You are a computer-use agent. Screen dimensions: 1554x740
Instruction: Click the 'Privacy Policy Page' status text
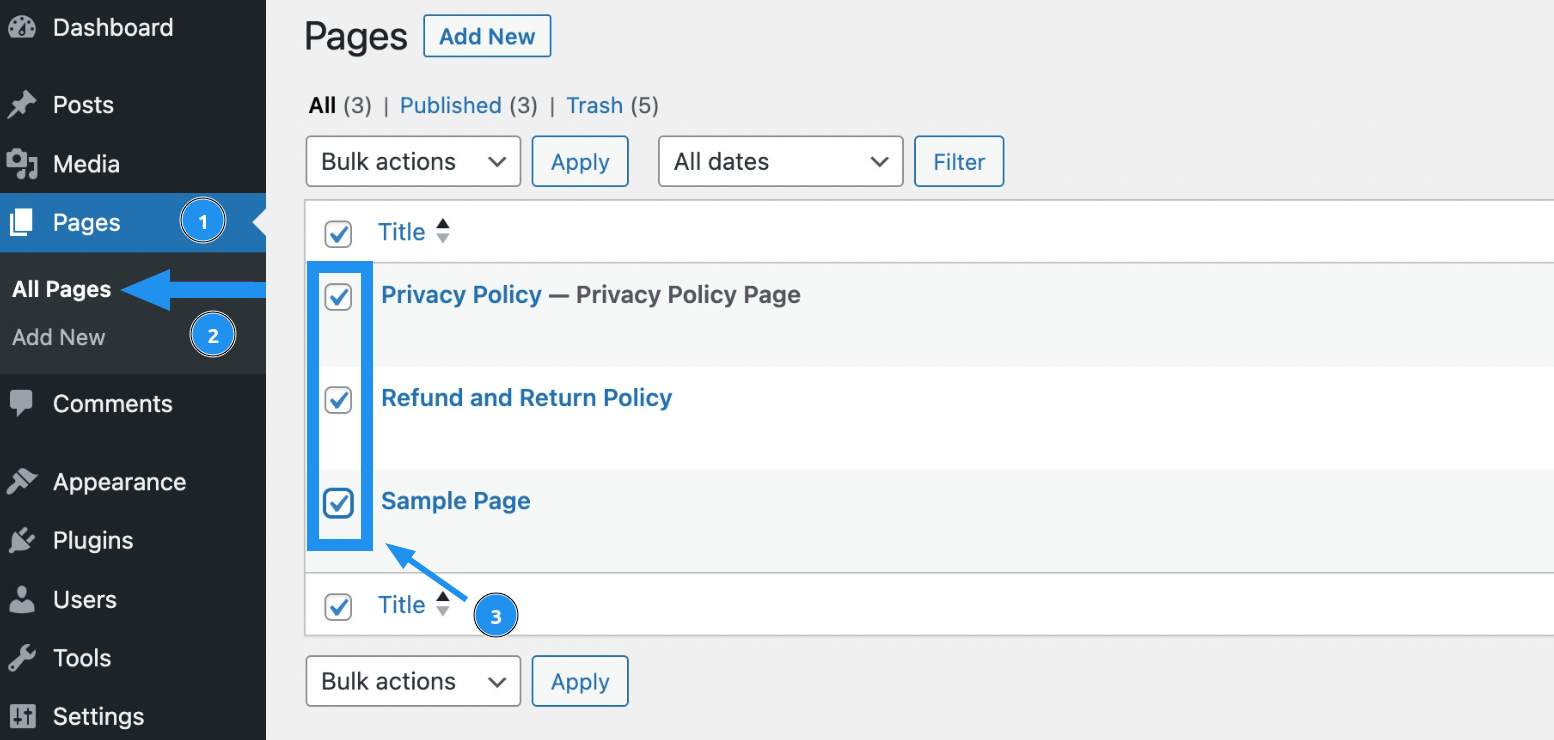tap(688, 295)
